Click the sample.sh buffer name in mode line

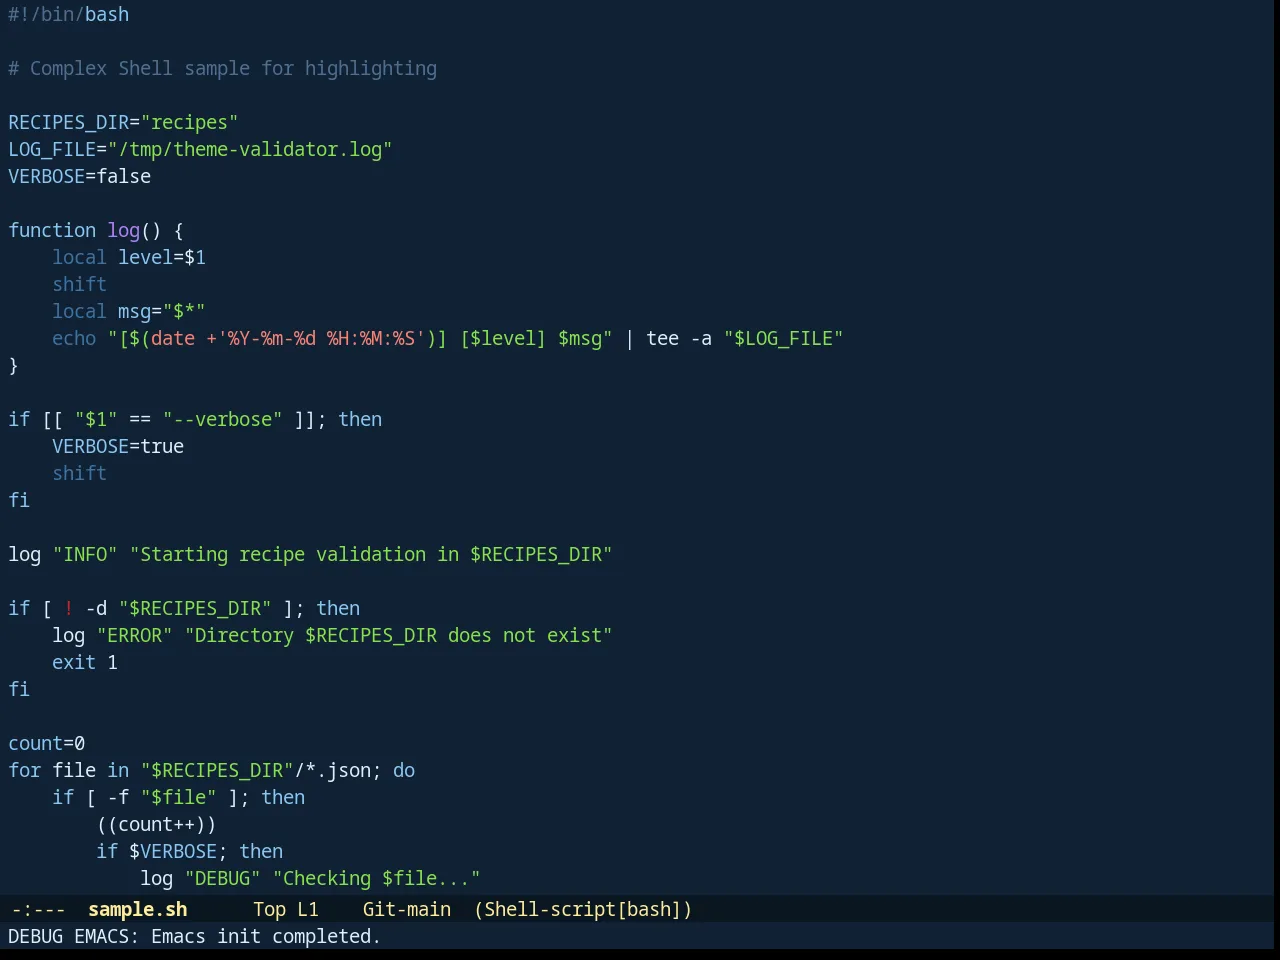click(138, 909)
